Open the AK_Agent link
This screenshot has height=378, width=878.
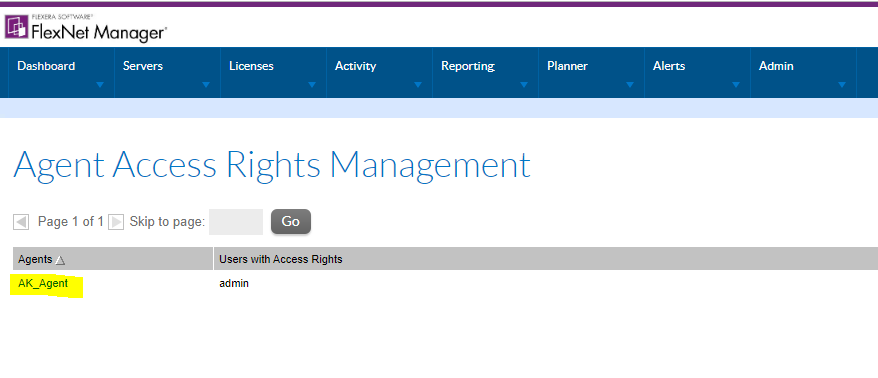[x=43, y=283]
